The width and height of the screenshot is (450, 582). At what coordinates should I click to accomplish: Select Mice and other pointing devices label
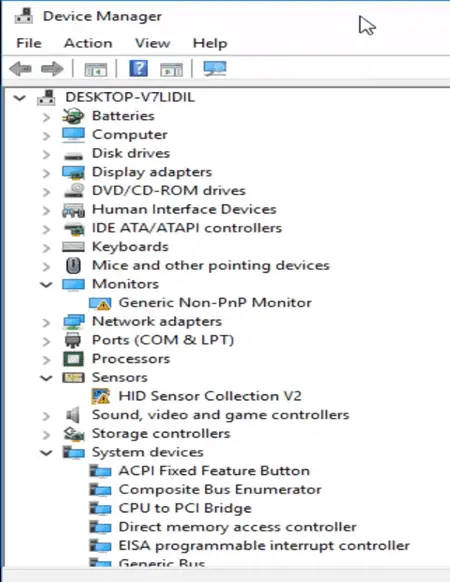click(211, 265)
